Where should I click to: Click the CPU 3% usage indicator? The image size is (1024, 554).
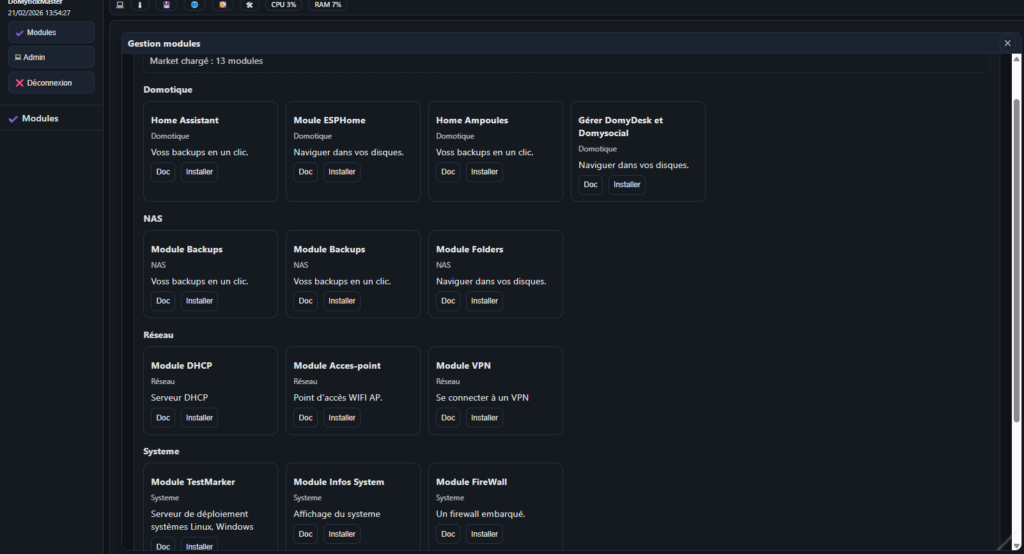pyautogui.click(x=284, y=5)
